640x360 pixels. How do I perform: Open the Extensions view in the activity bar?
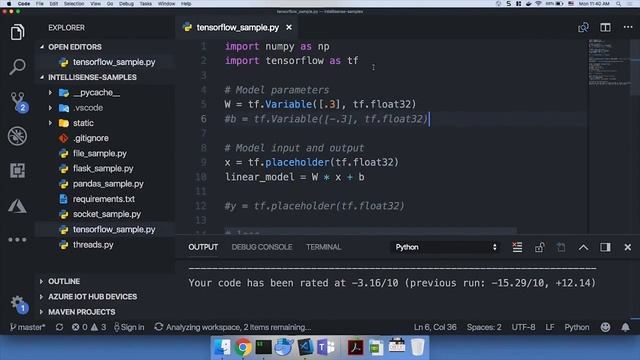[x=17, y=170]
